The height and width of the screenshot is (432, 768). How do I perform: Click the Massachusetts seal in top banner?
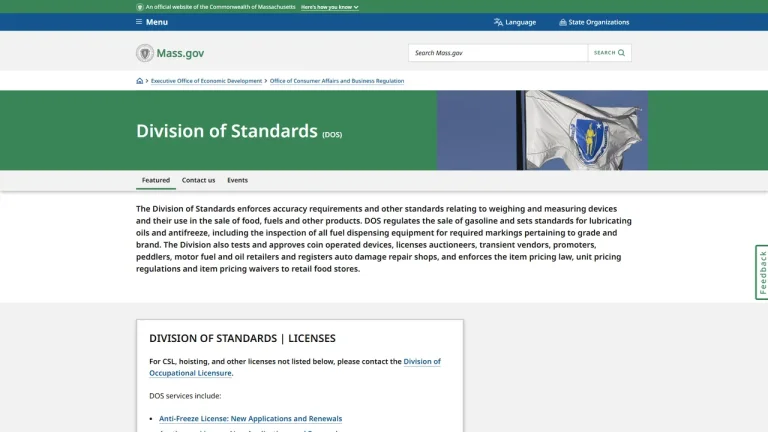click(x=140, y=7)
